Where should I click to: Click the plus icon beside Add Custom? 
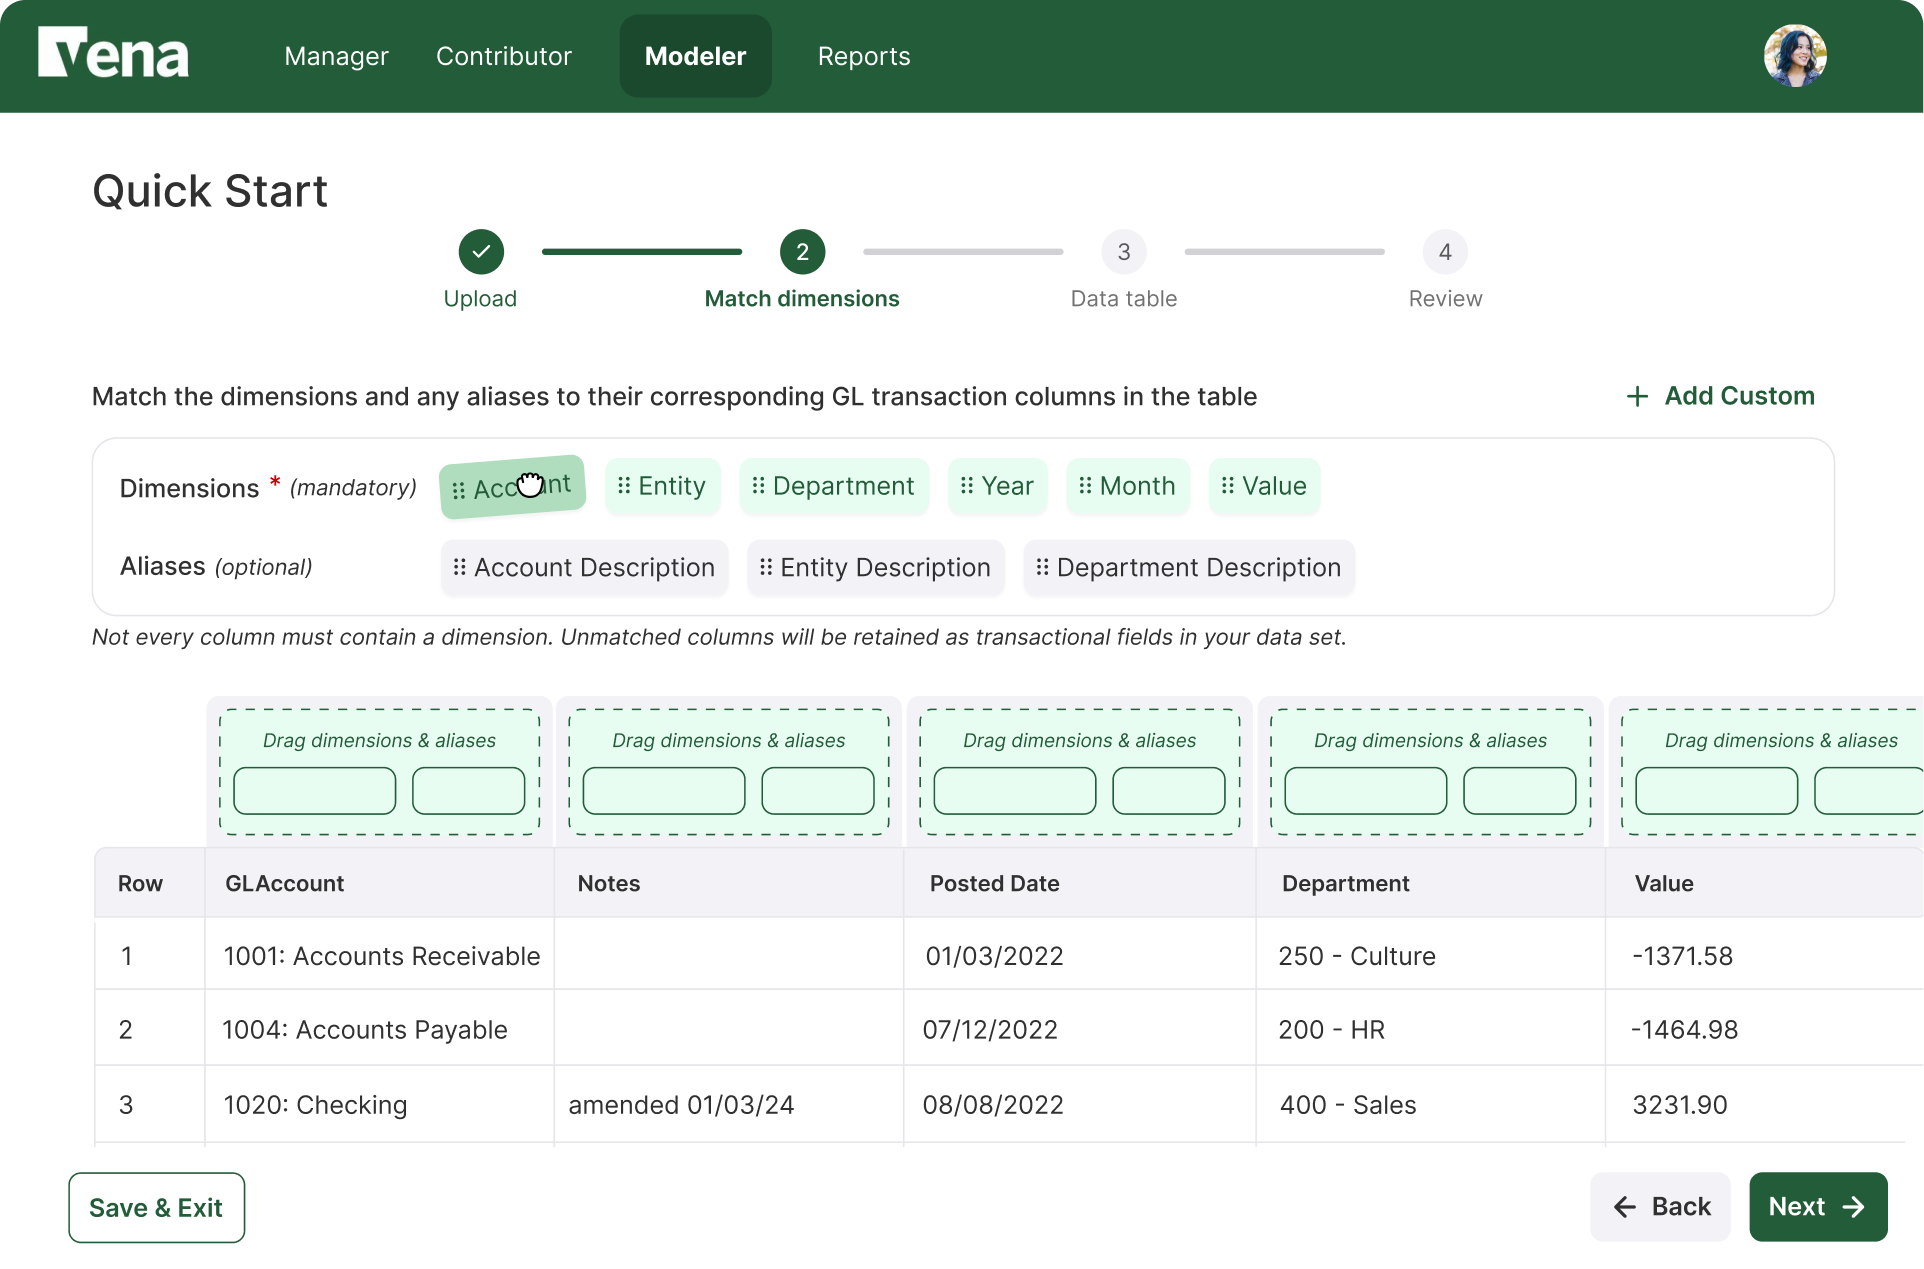(1637, 397)
